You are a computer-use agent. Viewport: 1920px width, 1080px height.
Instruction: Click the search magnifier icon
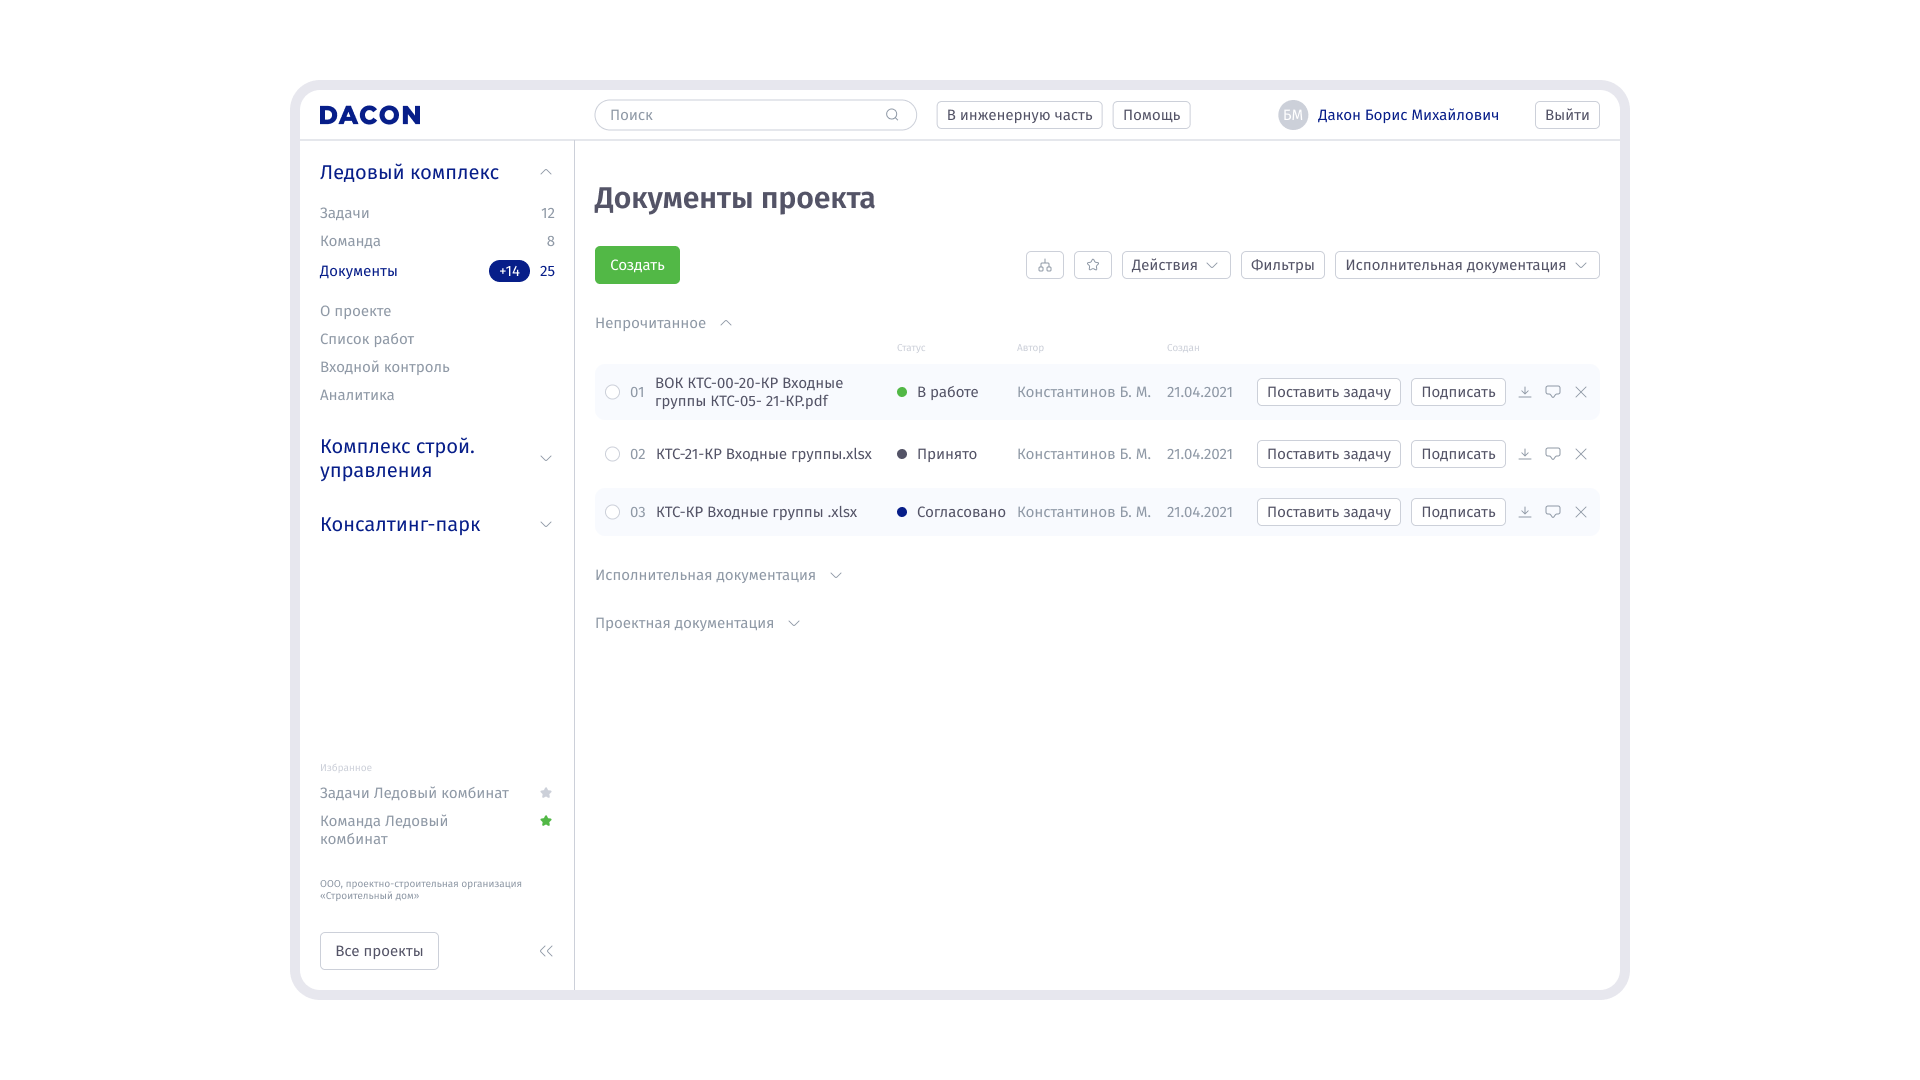click(x=892, y=115)
